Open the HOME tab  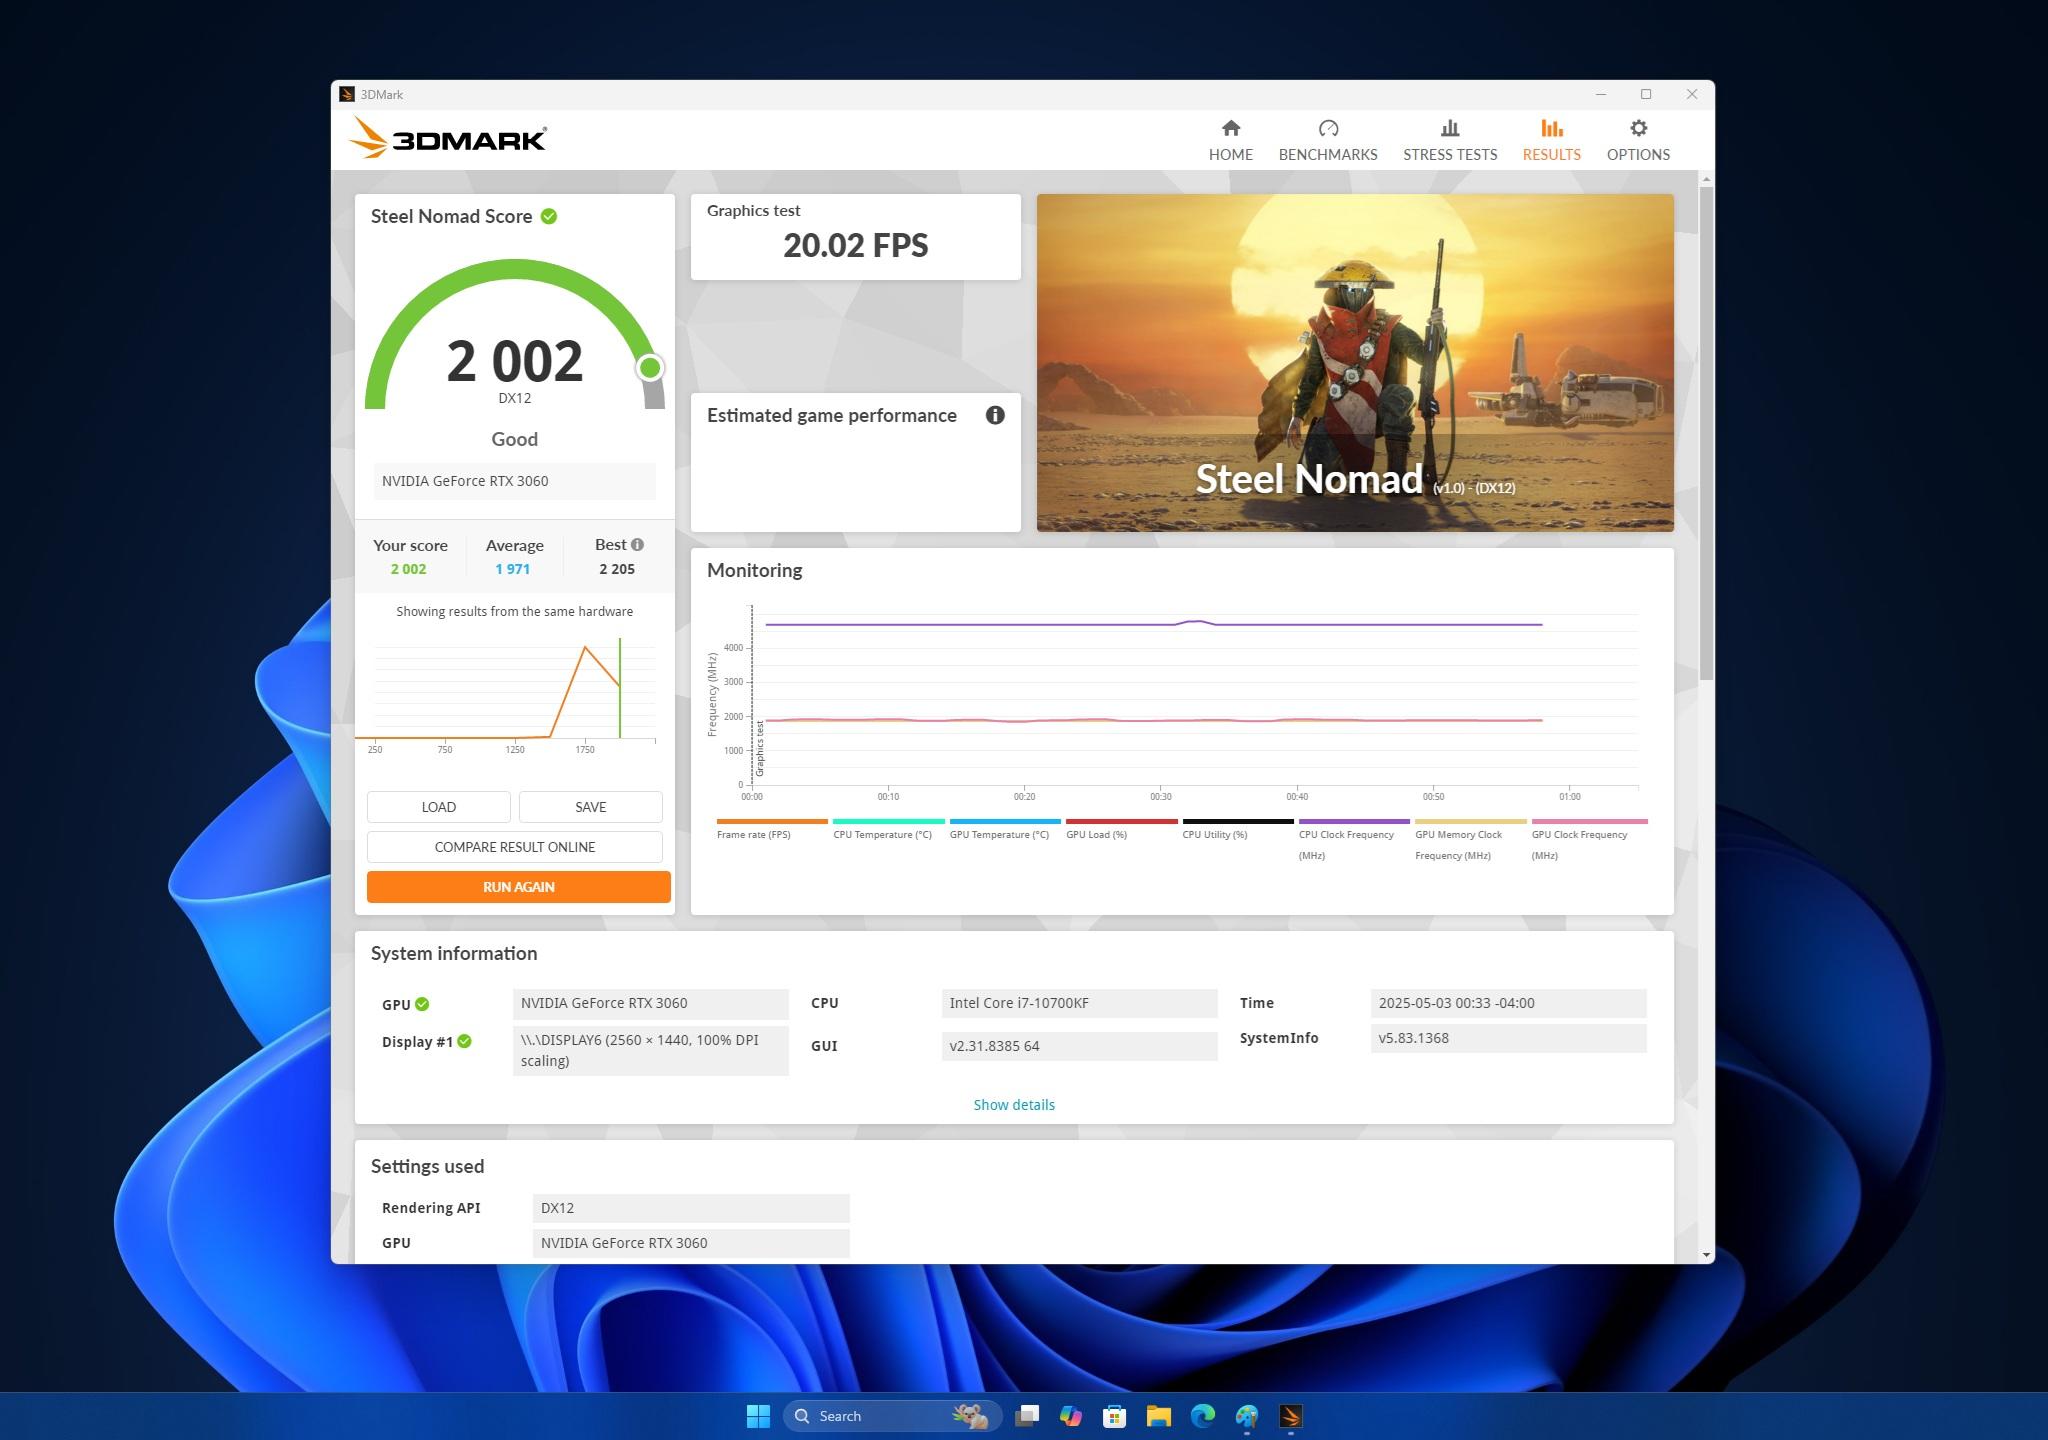pyautogui.click(x=1230, y=141)
